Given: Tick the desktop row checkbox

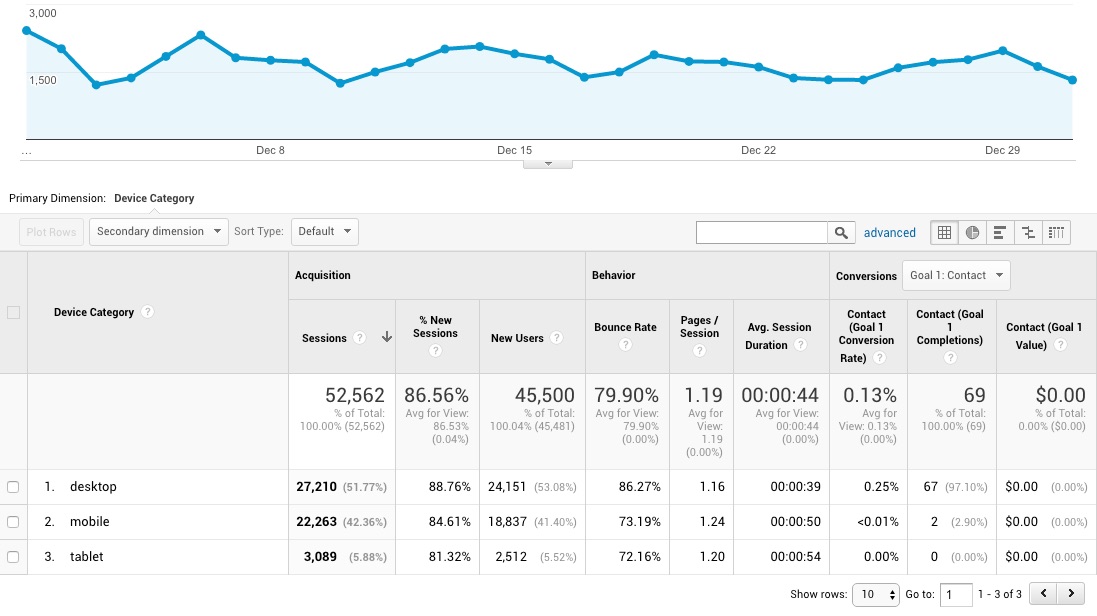Looking at the screenshot, I should tap(13, 487).
